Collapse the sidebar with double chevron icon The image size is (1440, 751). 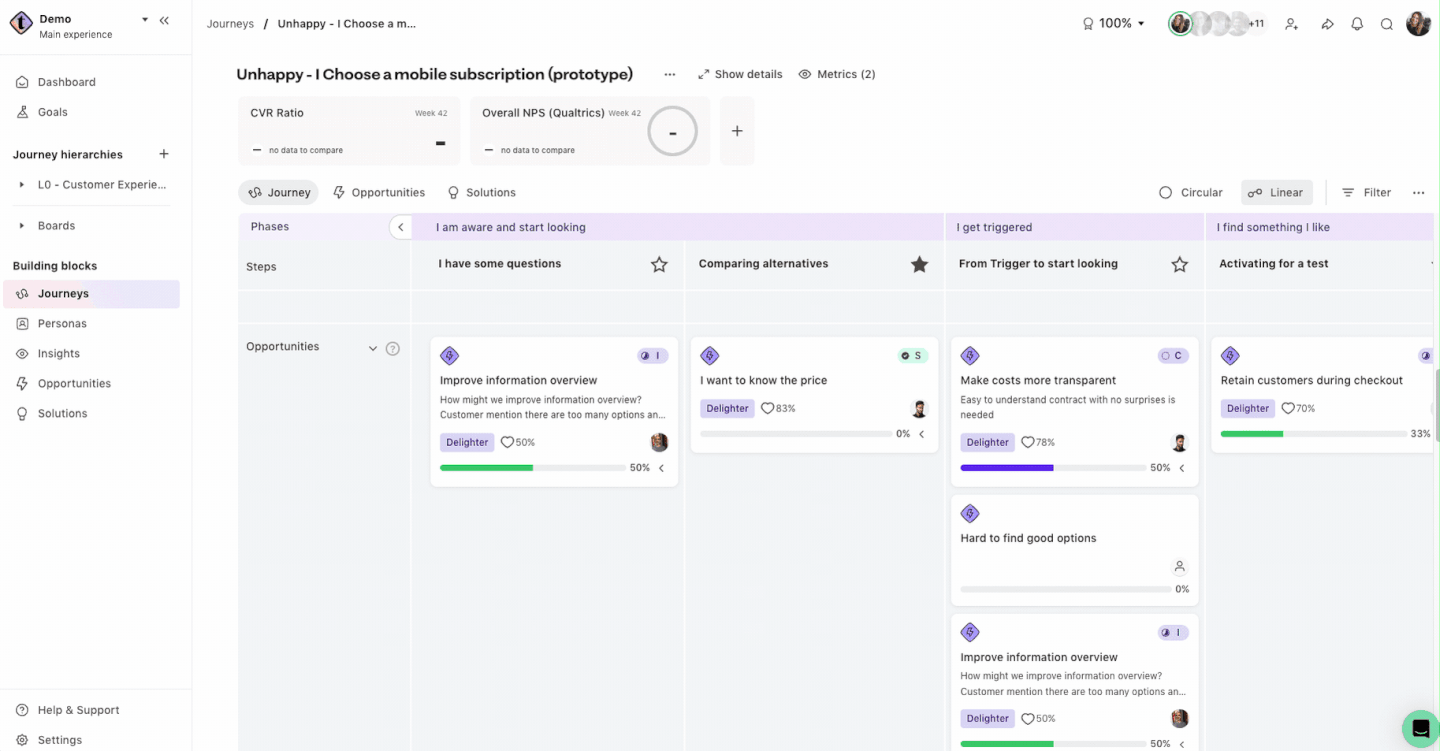tap(164, 20)
